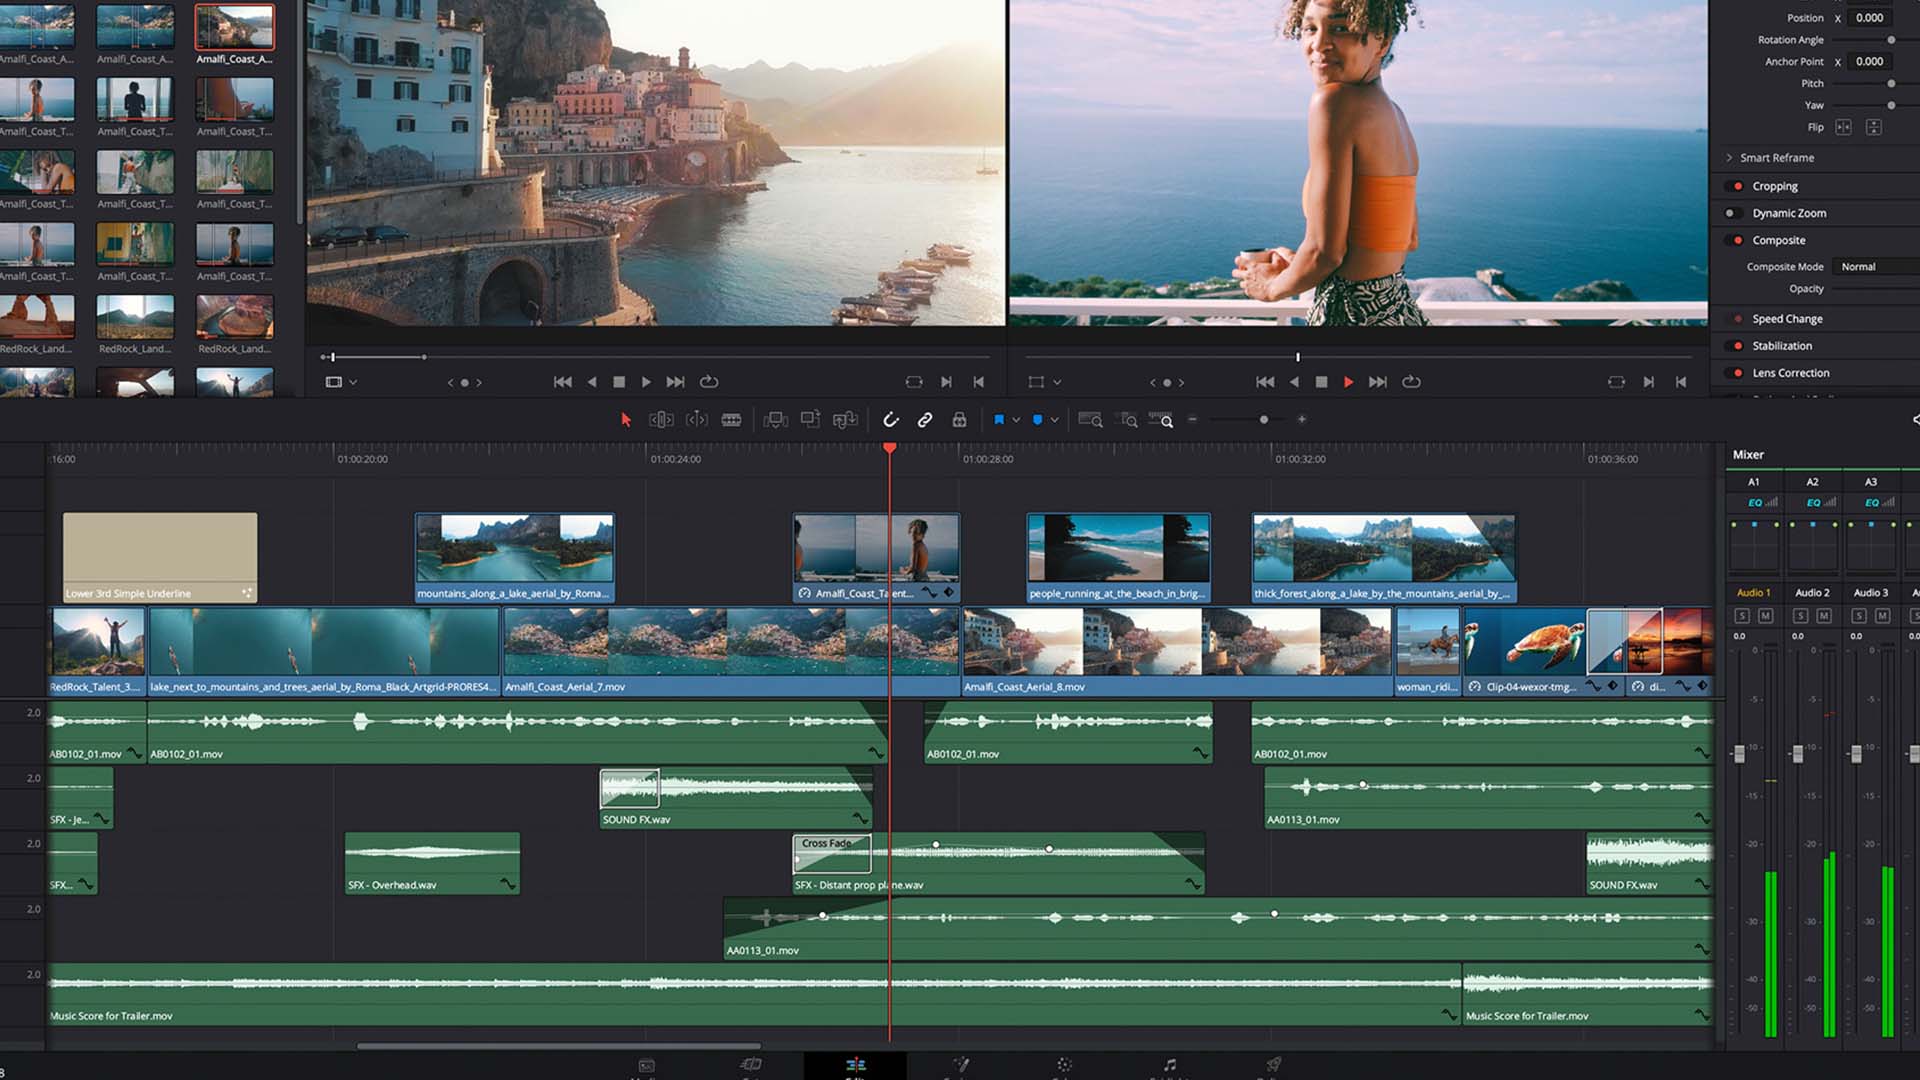
Task: Enable the Dynamic Zoom toggle
Action: tap(1731, 213)
